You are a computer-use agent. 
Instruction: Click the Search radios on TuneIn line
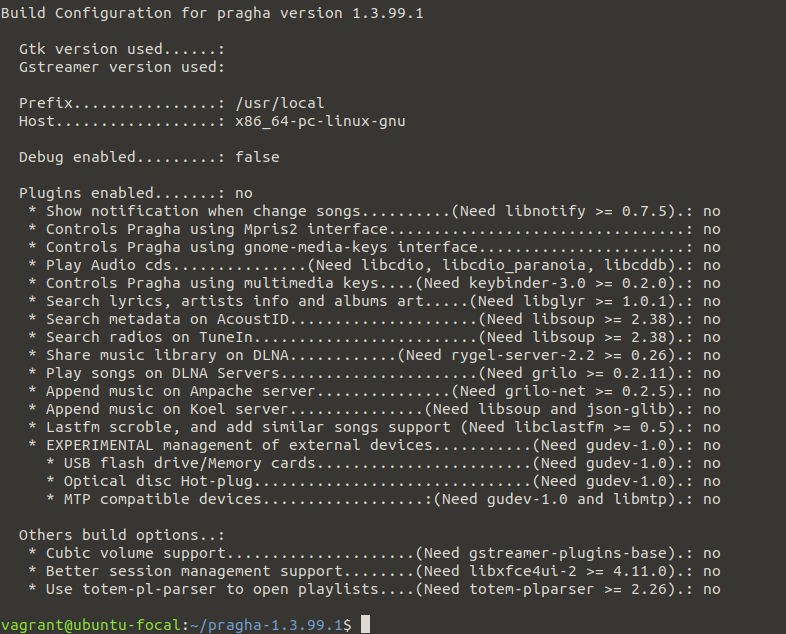pos(374,338)
